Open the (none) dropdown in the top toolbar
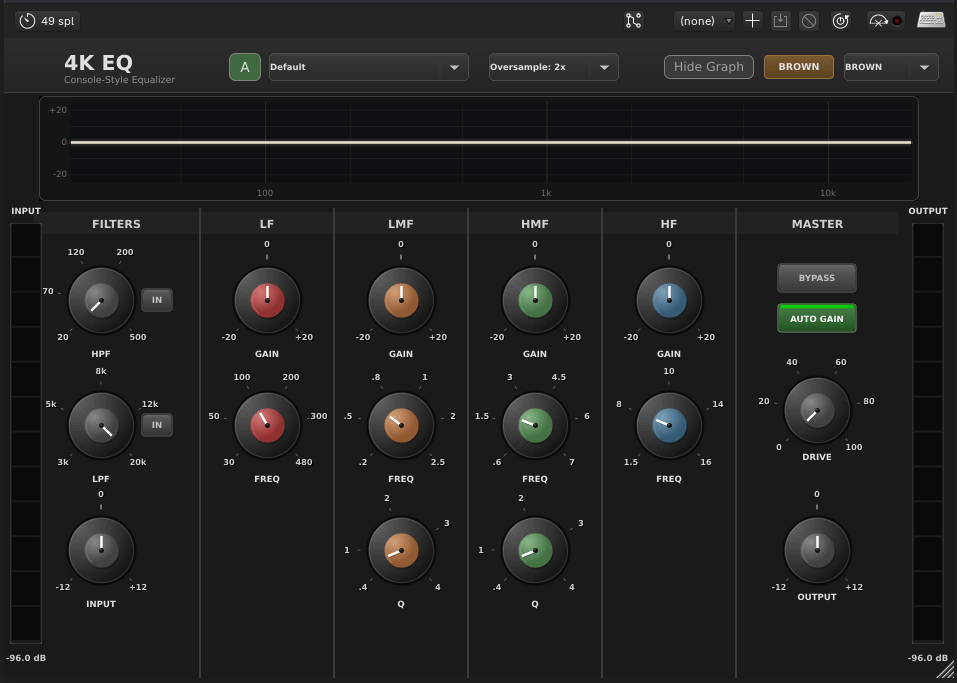Viewport: 957px width, 683px height. (703, 20)
